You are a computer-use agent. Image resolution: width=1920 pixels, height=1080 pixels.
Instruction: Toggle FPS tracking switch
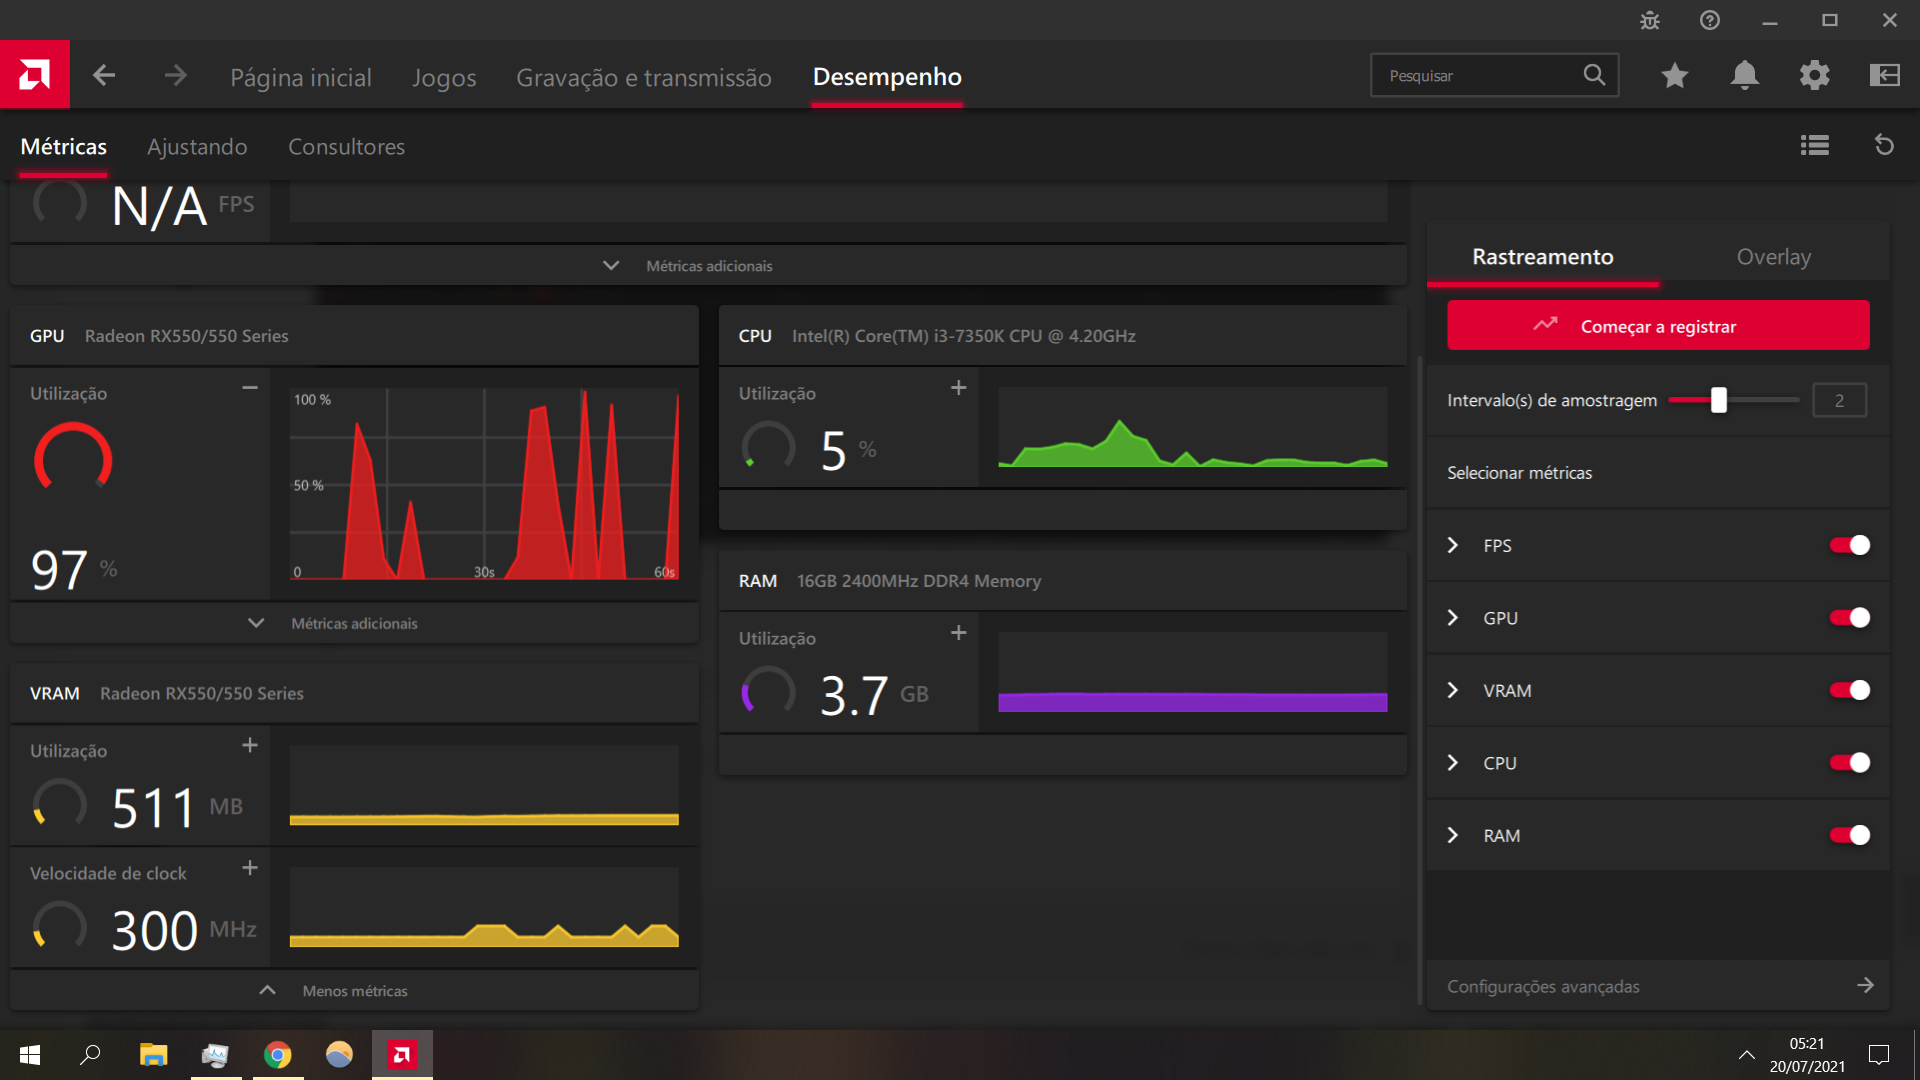pyautogui.click(x=1849, y=545)
